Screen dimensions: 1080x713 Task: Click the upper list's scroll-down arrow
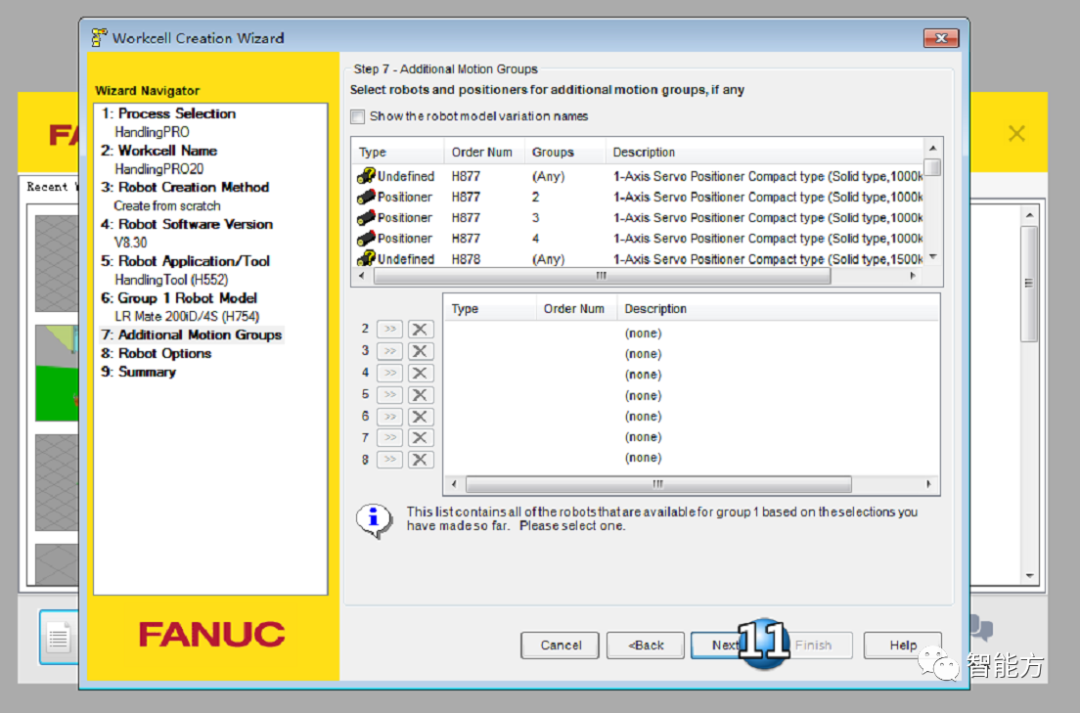click(933, 257)
